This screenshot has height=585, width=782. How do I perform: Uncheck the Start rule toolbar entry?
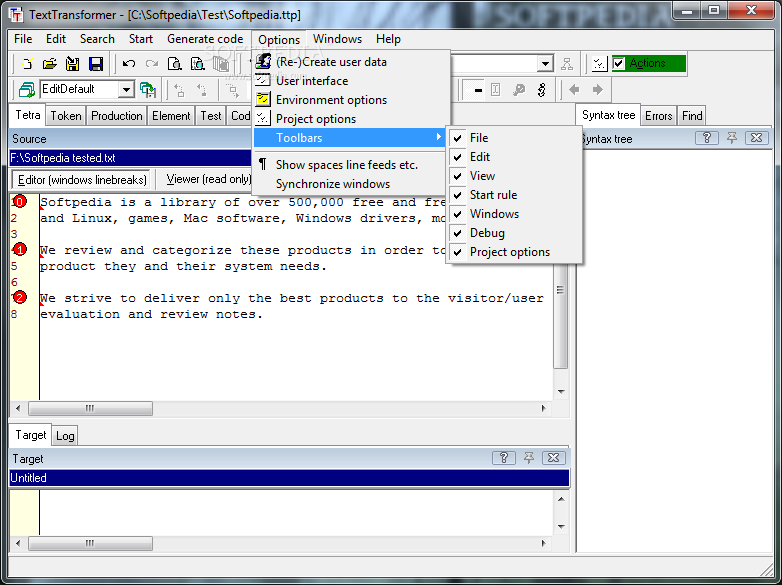(514, 195)
